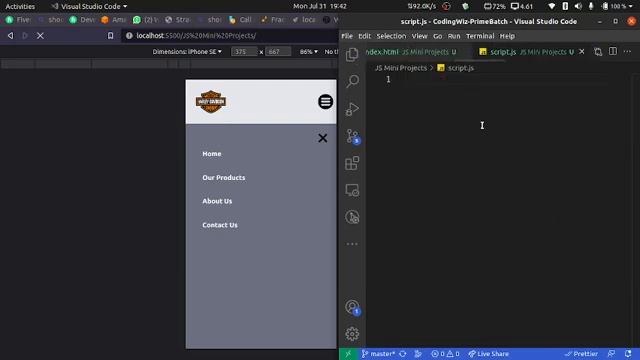The image size is (640, 360).
Task: Open the Run and Debug view
Action: pyautogui.click(x=352, y=109)
